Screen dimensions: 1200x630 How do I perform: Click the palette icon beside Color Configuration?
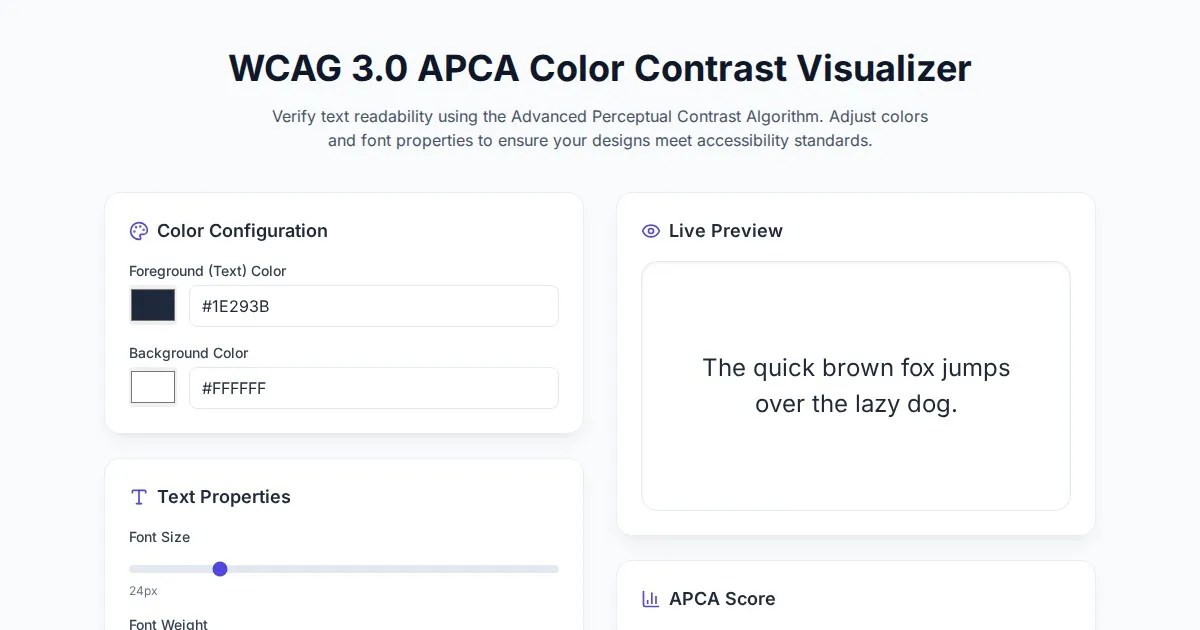pos(139,231)
